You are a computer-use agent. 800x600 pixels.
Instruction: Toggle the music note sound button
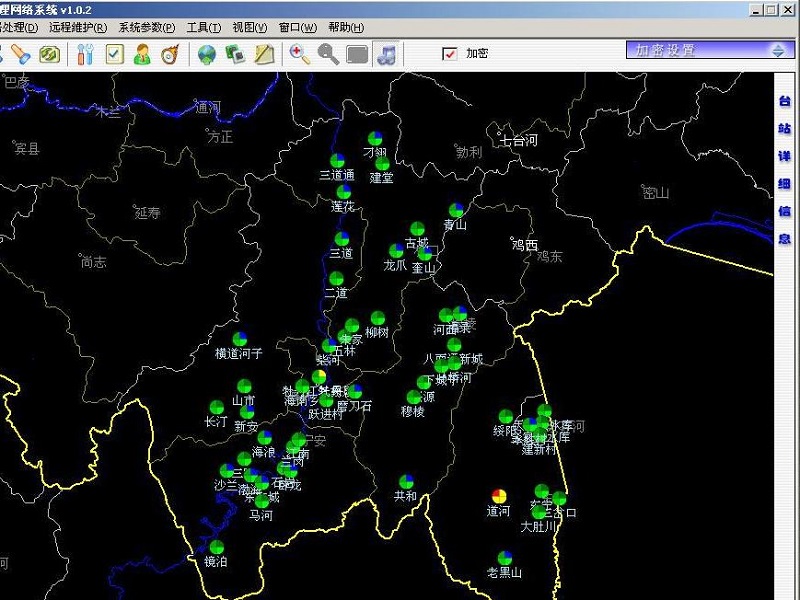point(385,54)
